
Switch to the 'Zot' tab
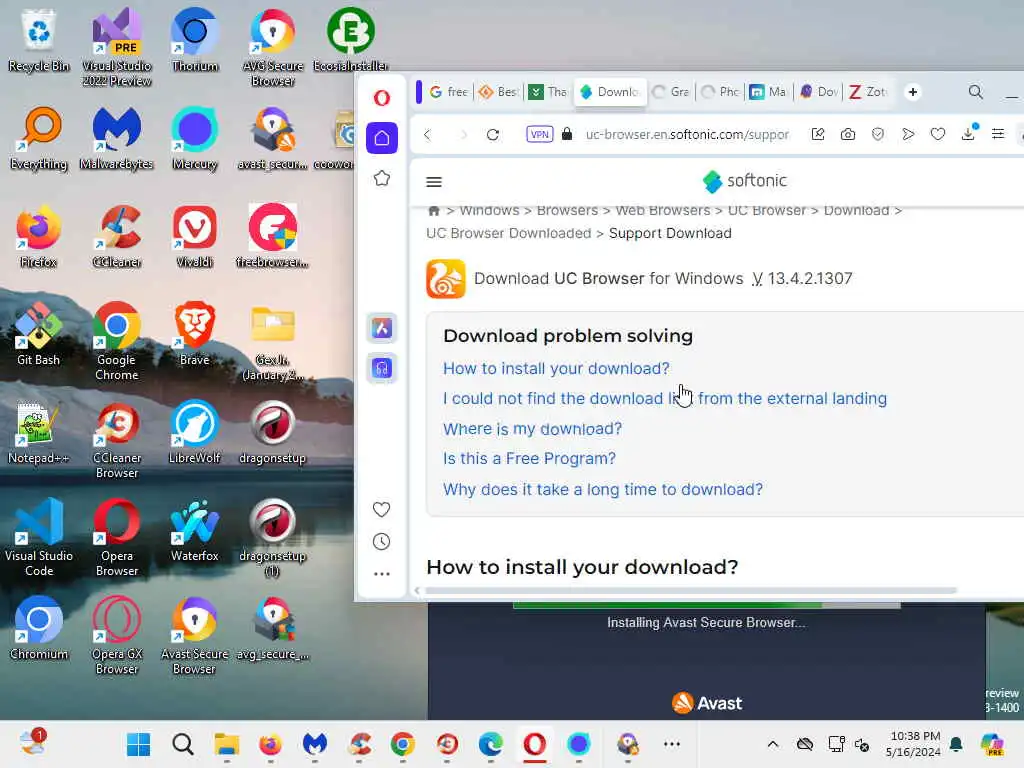coord(868,92)
